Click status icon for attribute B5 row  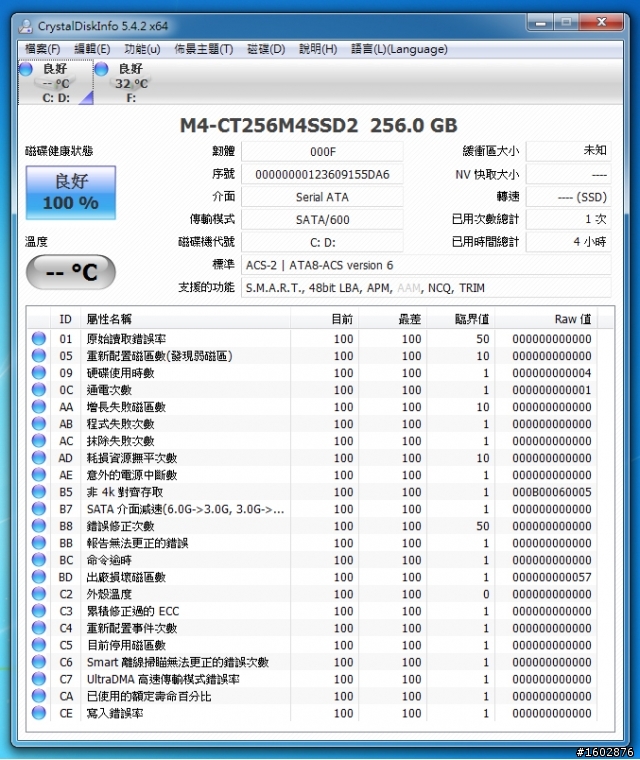(x=39, y=491)
